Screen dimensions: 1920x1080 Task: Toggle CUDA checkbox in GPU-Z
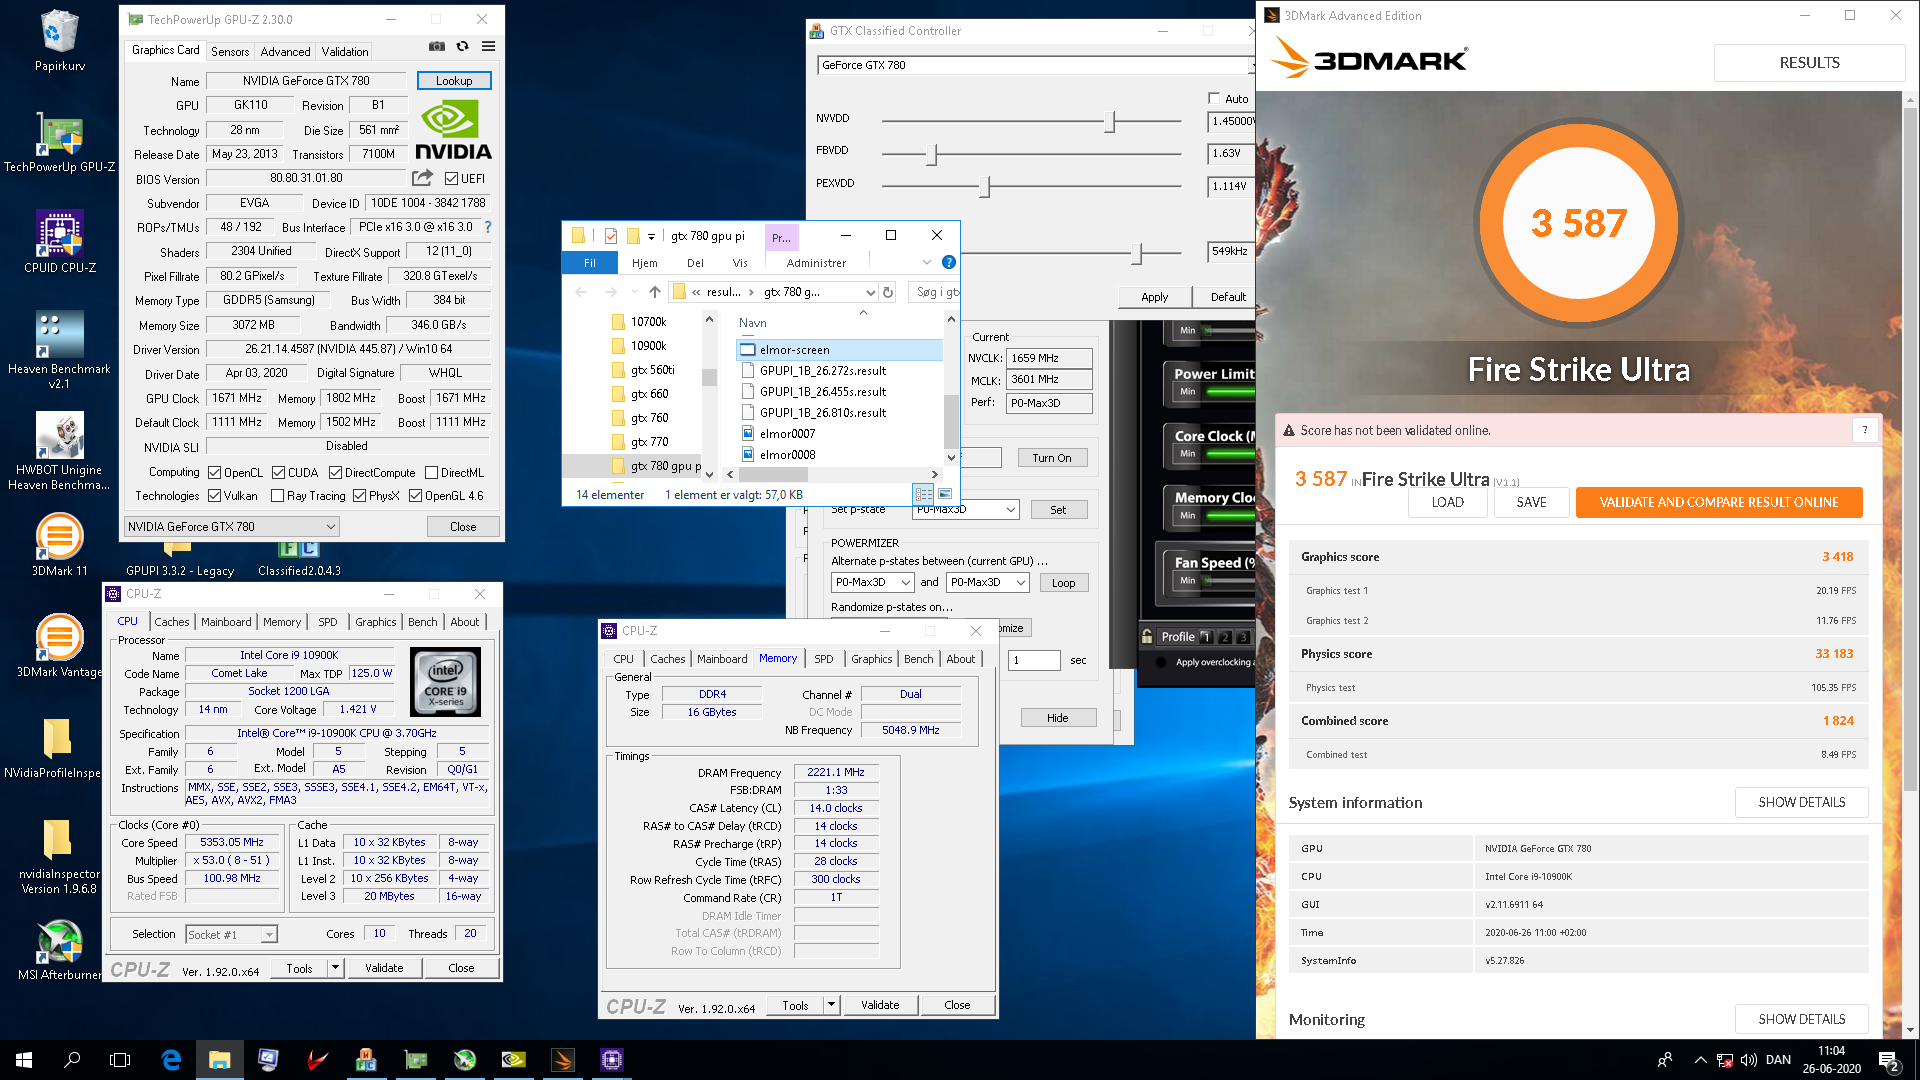tap(278, 473)
